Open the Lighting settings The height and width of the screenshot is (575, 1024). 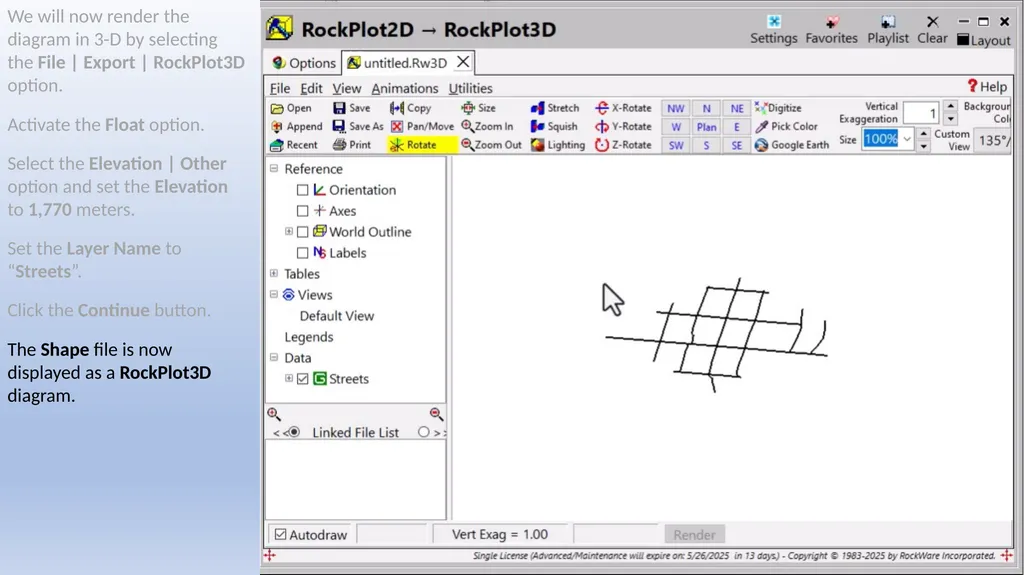pos(558,145)
